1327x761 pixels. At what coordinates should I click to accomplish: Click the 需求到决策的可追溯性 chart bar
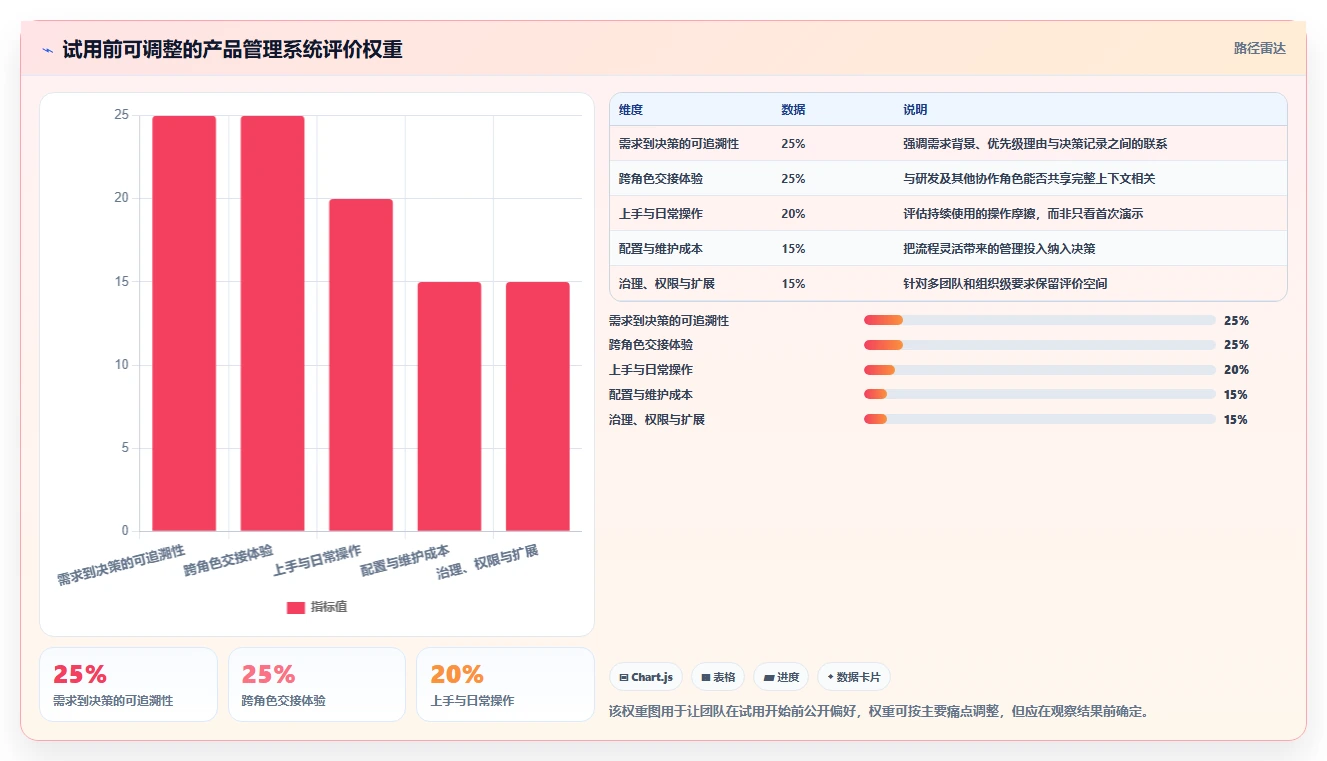tap(184, 323)
